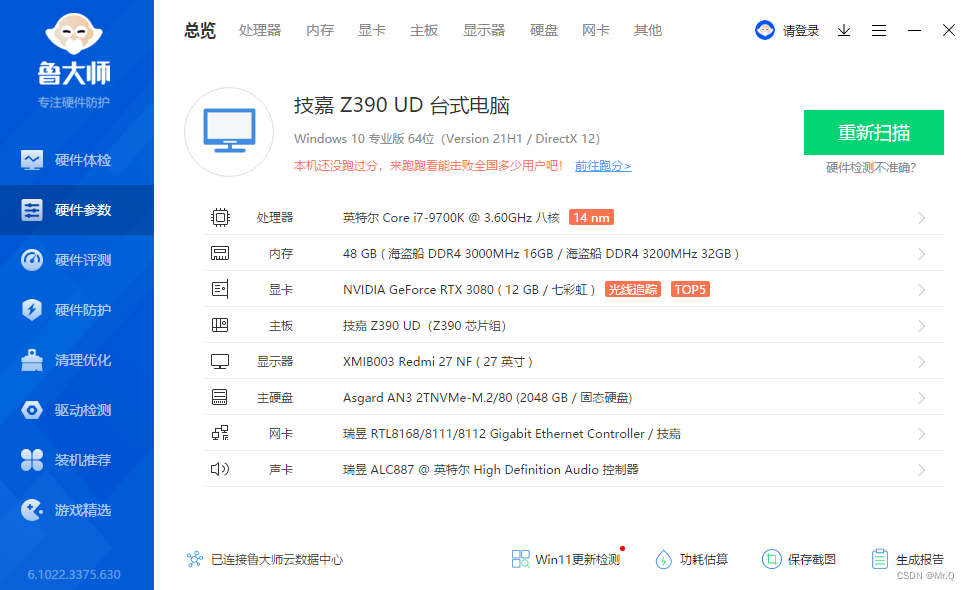Click the Win11更新检测 icon

pyautogui.click(x=521, y=559)
